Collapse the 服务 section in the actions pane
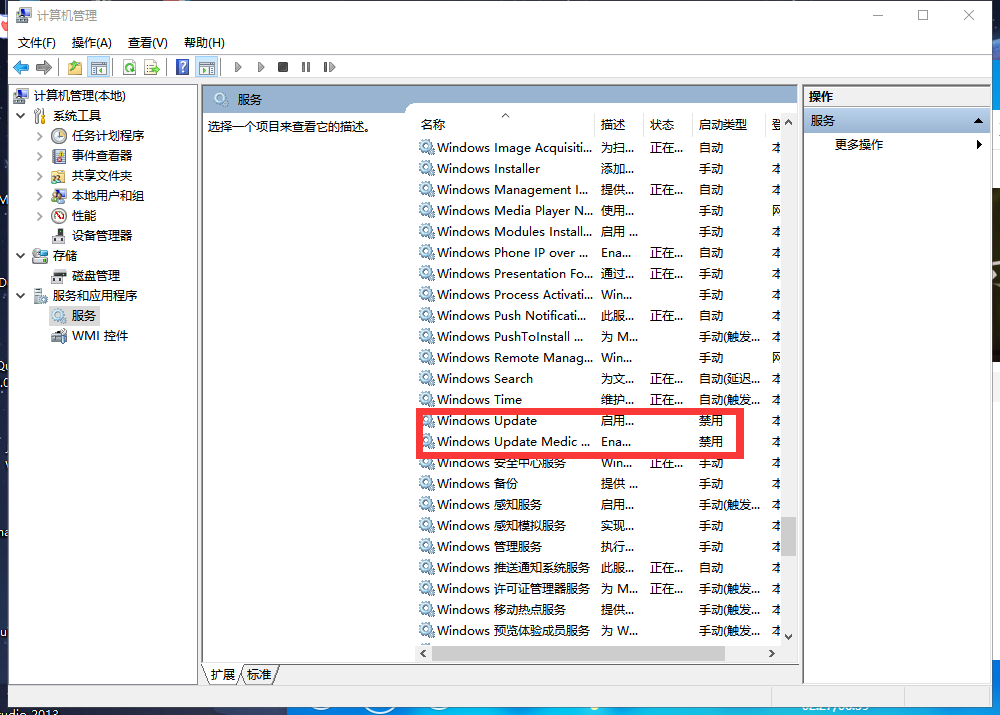 (978, 121)
